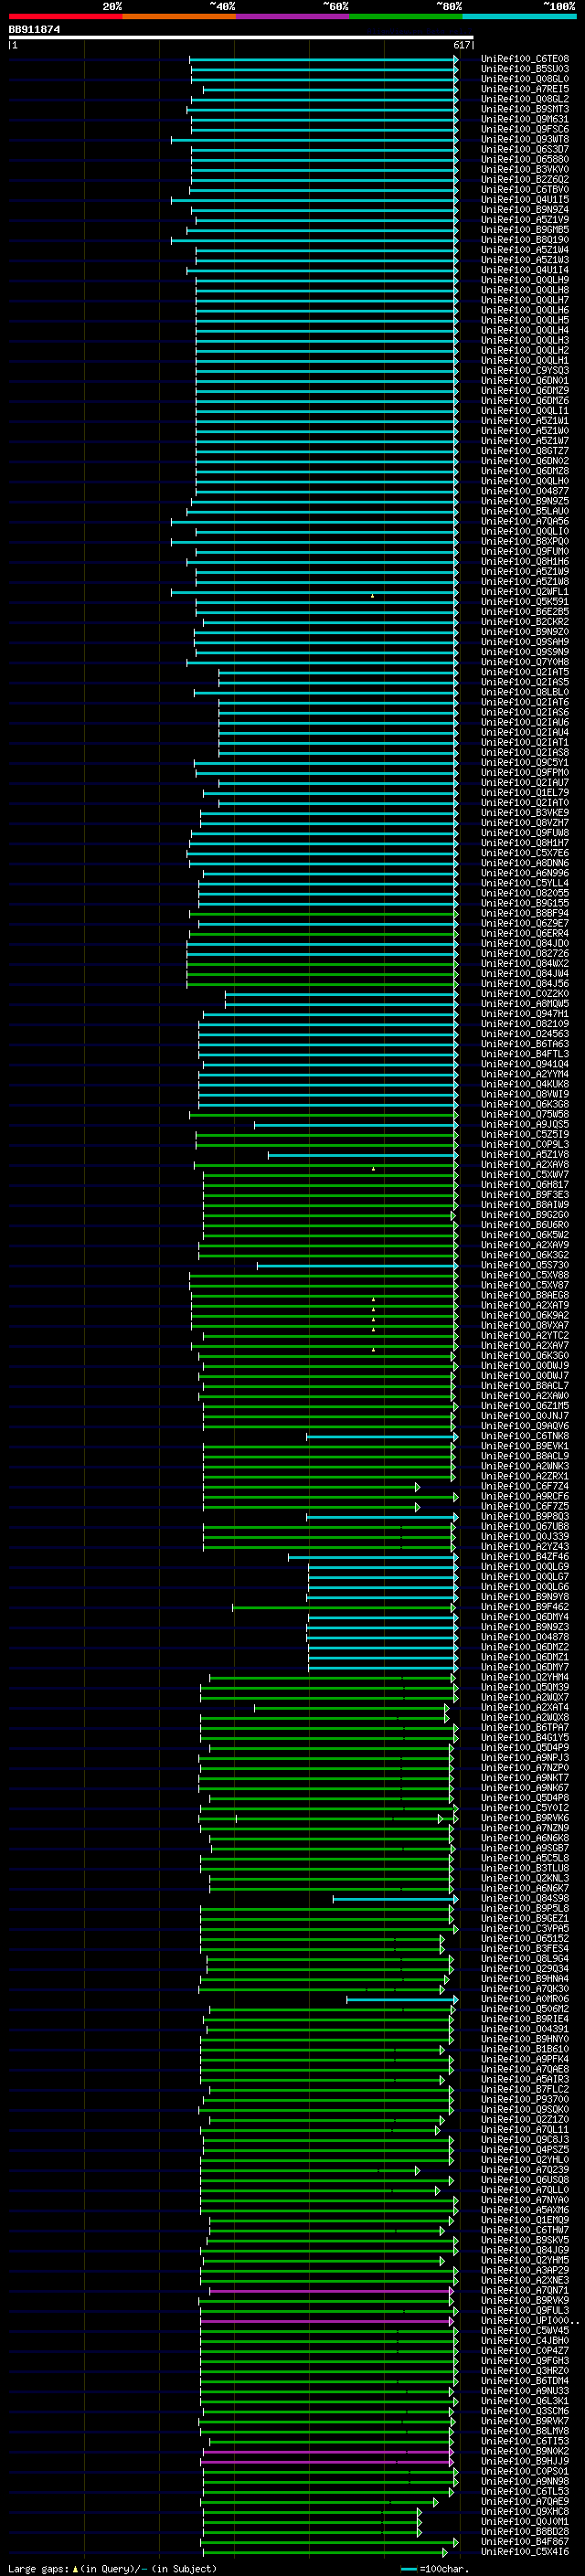Select hit label UniRef100_C6TNK8

click(x=525, y=1436)
